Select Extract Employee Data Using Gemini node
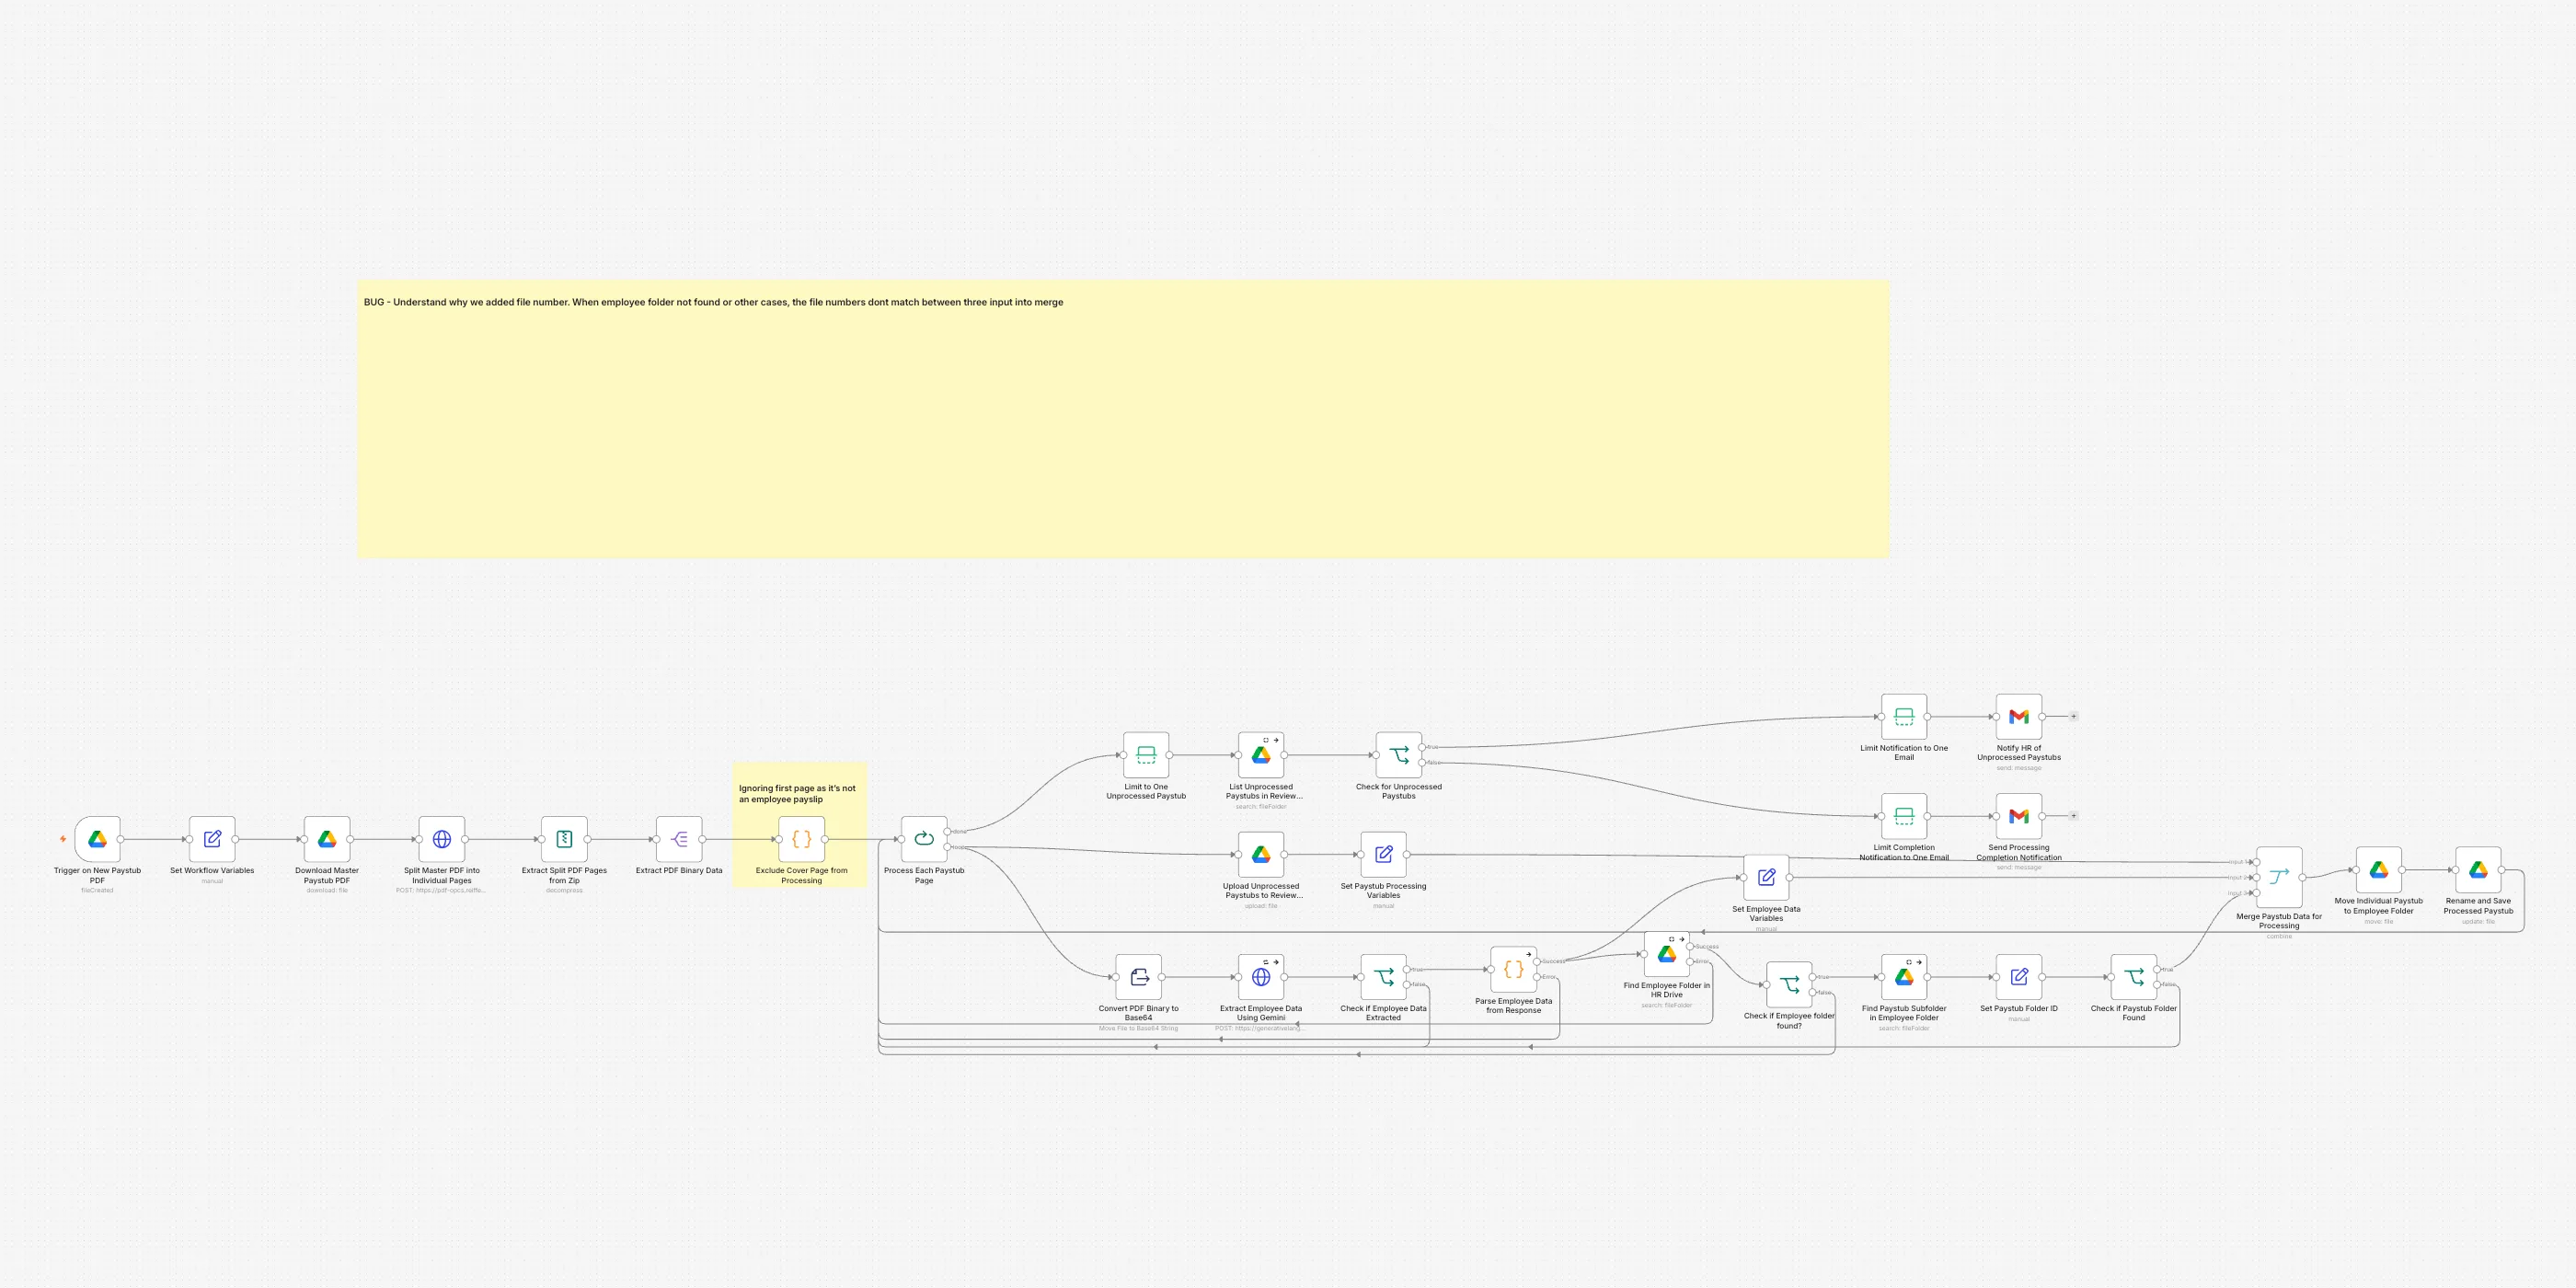 pos(1261,977)
